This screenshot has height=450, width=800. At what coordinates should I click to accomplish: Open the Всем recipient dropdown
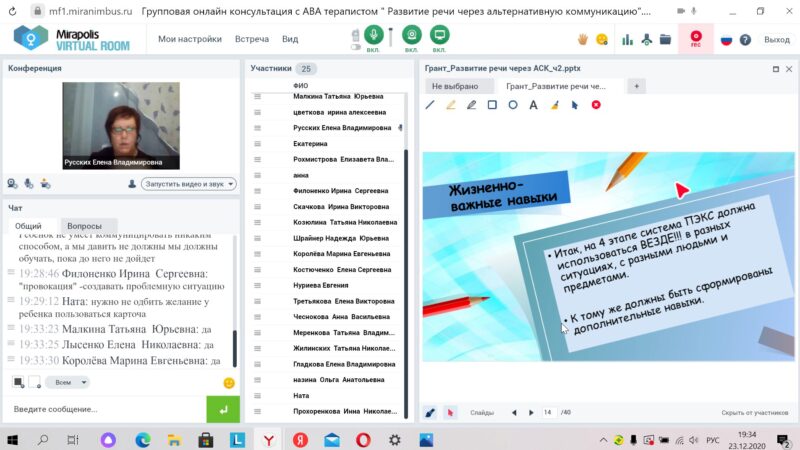[68, 382]
